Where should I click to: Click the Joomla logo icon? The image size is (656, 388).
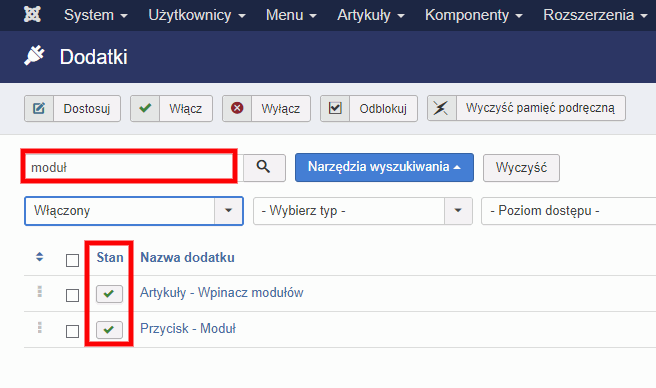[32, 15]
